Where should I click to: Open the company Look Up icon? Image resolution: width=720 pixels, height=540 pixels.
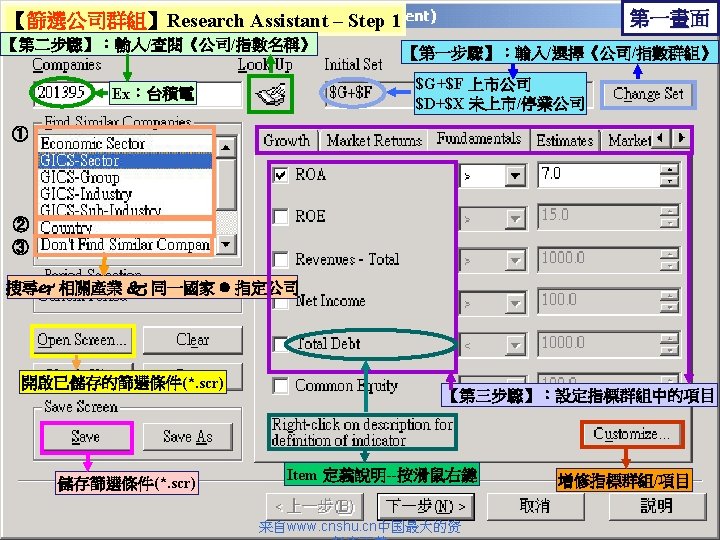270,95
